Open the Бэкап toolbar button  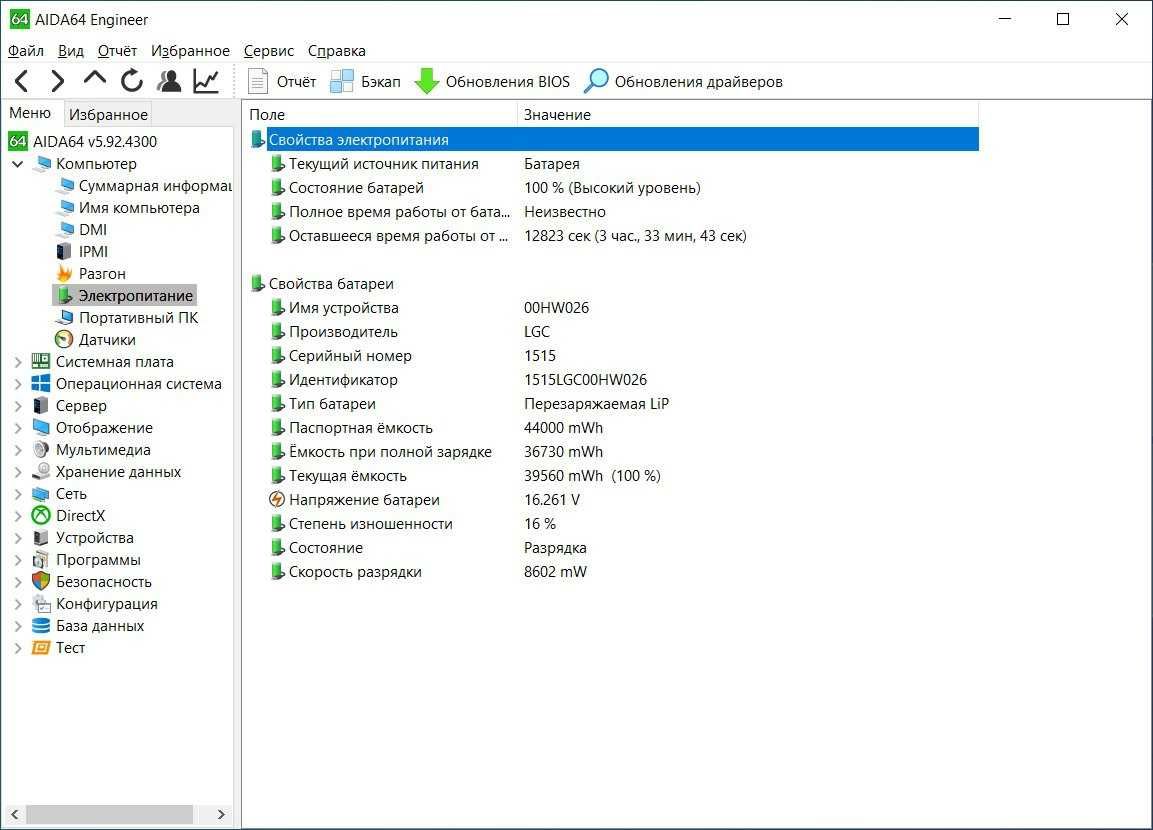click(x=365, y=82)
